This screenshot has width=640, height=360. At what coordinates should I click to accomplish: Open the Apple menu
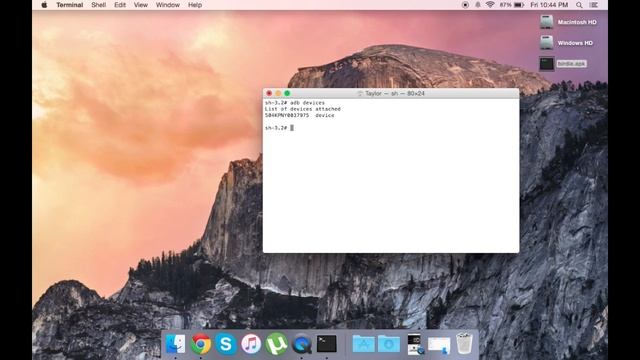tap(44, 5)
